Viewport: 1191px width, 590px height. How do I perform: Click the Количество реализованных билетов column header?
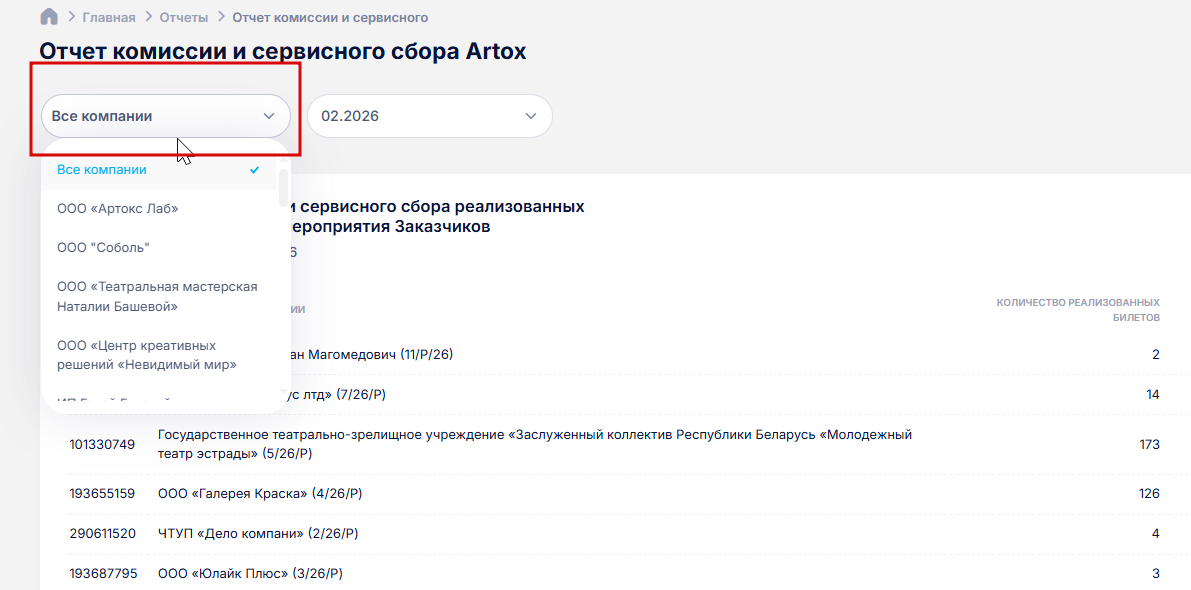click(x=1078, y=309)
